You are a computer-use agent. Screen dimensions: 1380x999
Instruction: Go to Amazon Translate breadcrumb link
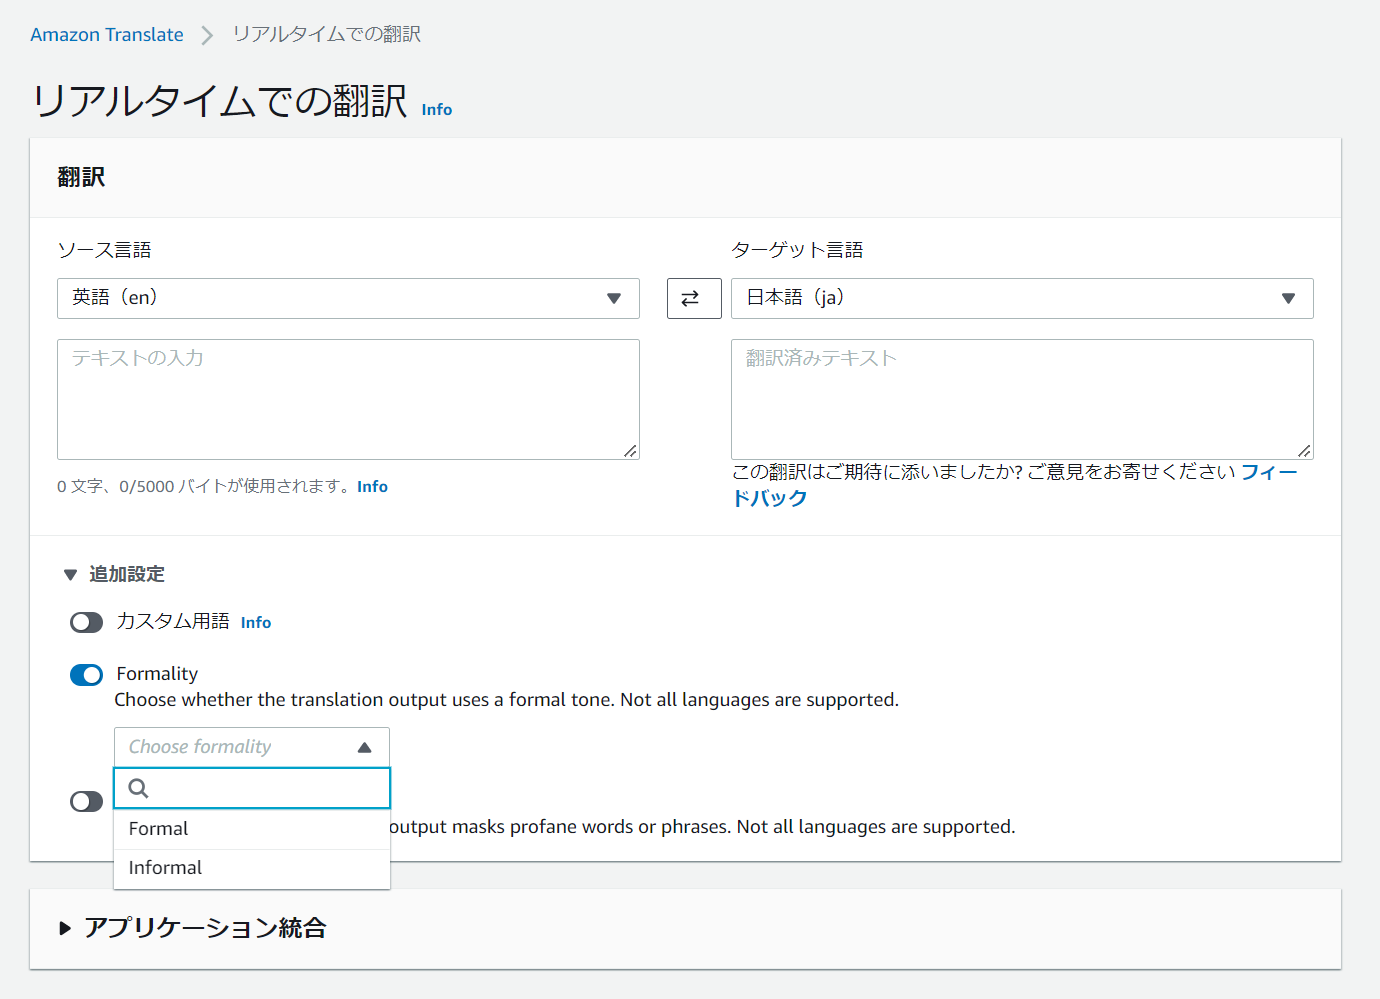(107, 35)
